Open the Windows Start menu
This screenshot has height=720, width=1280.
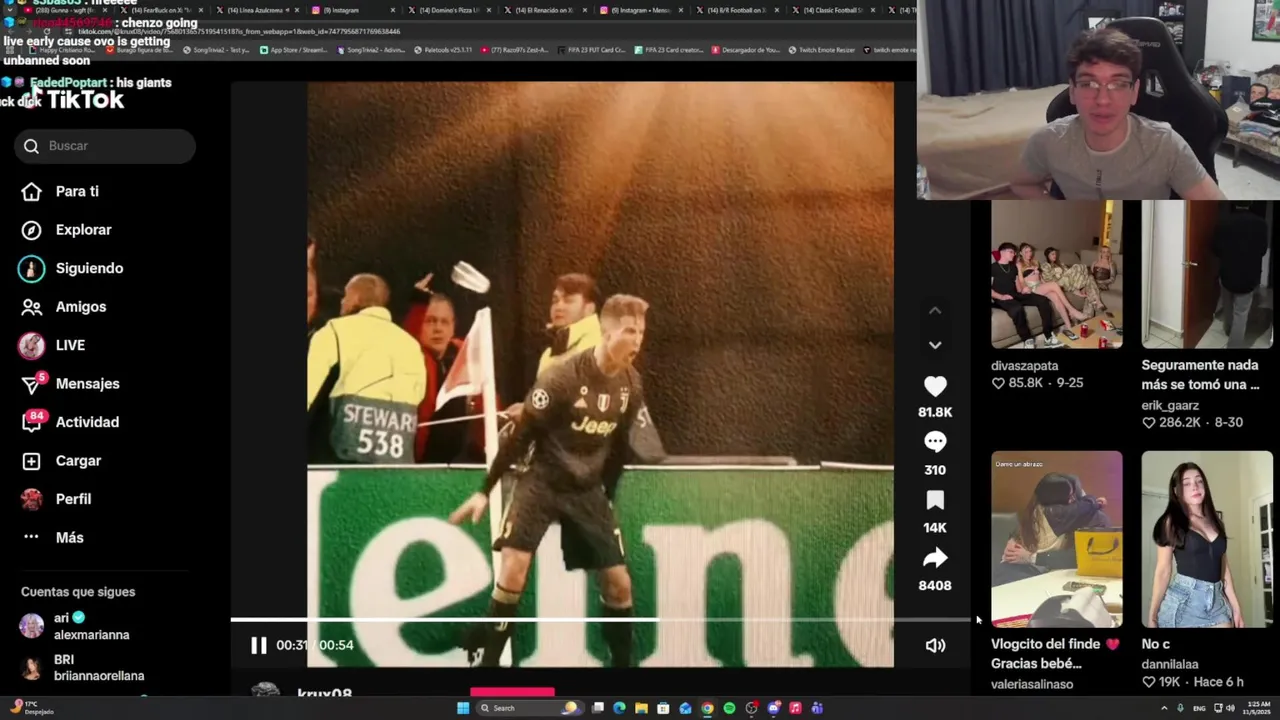[463, 708]
